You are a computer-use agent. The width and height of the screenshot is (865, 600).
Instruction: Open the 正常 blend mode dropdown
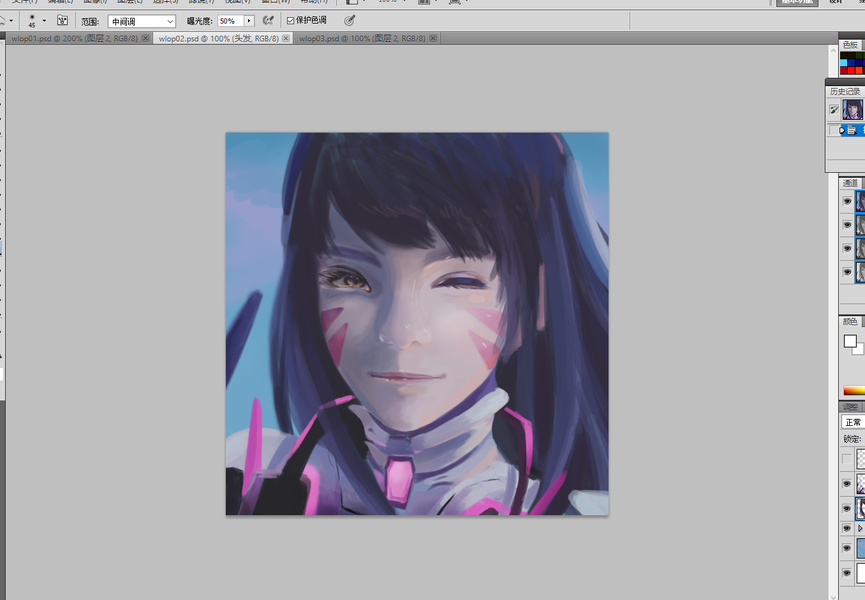pos(853,422)
